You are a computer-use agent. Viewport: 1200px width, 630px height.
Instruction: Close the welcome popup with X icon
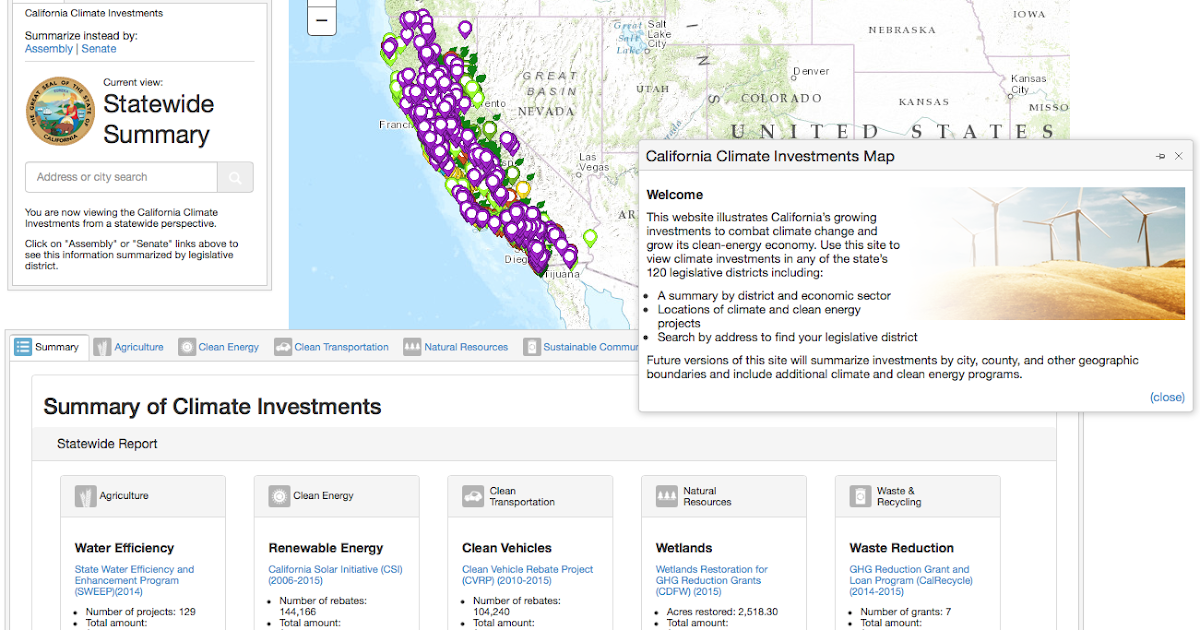point(1179,156)
